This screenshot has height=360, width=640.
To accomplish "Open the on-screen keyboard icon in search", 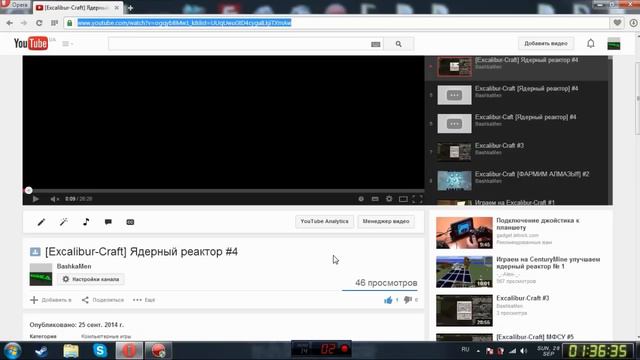I will pyautogui.click(x=376, y=44).
